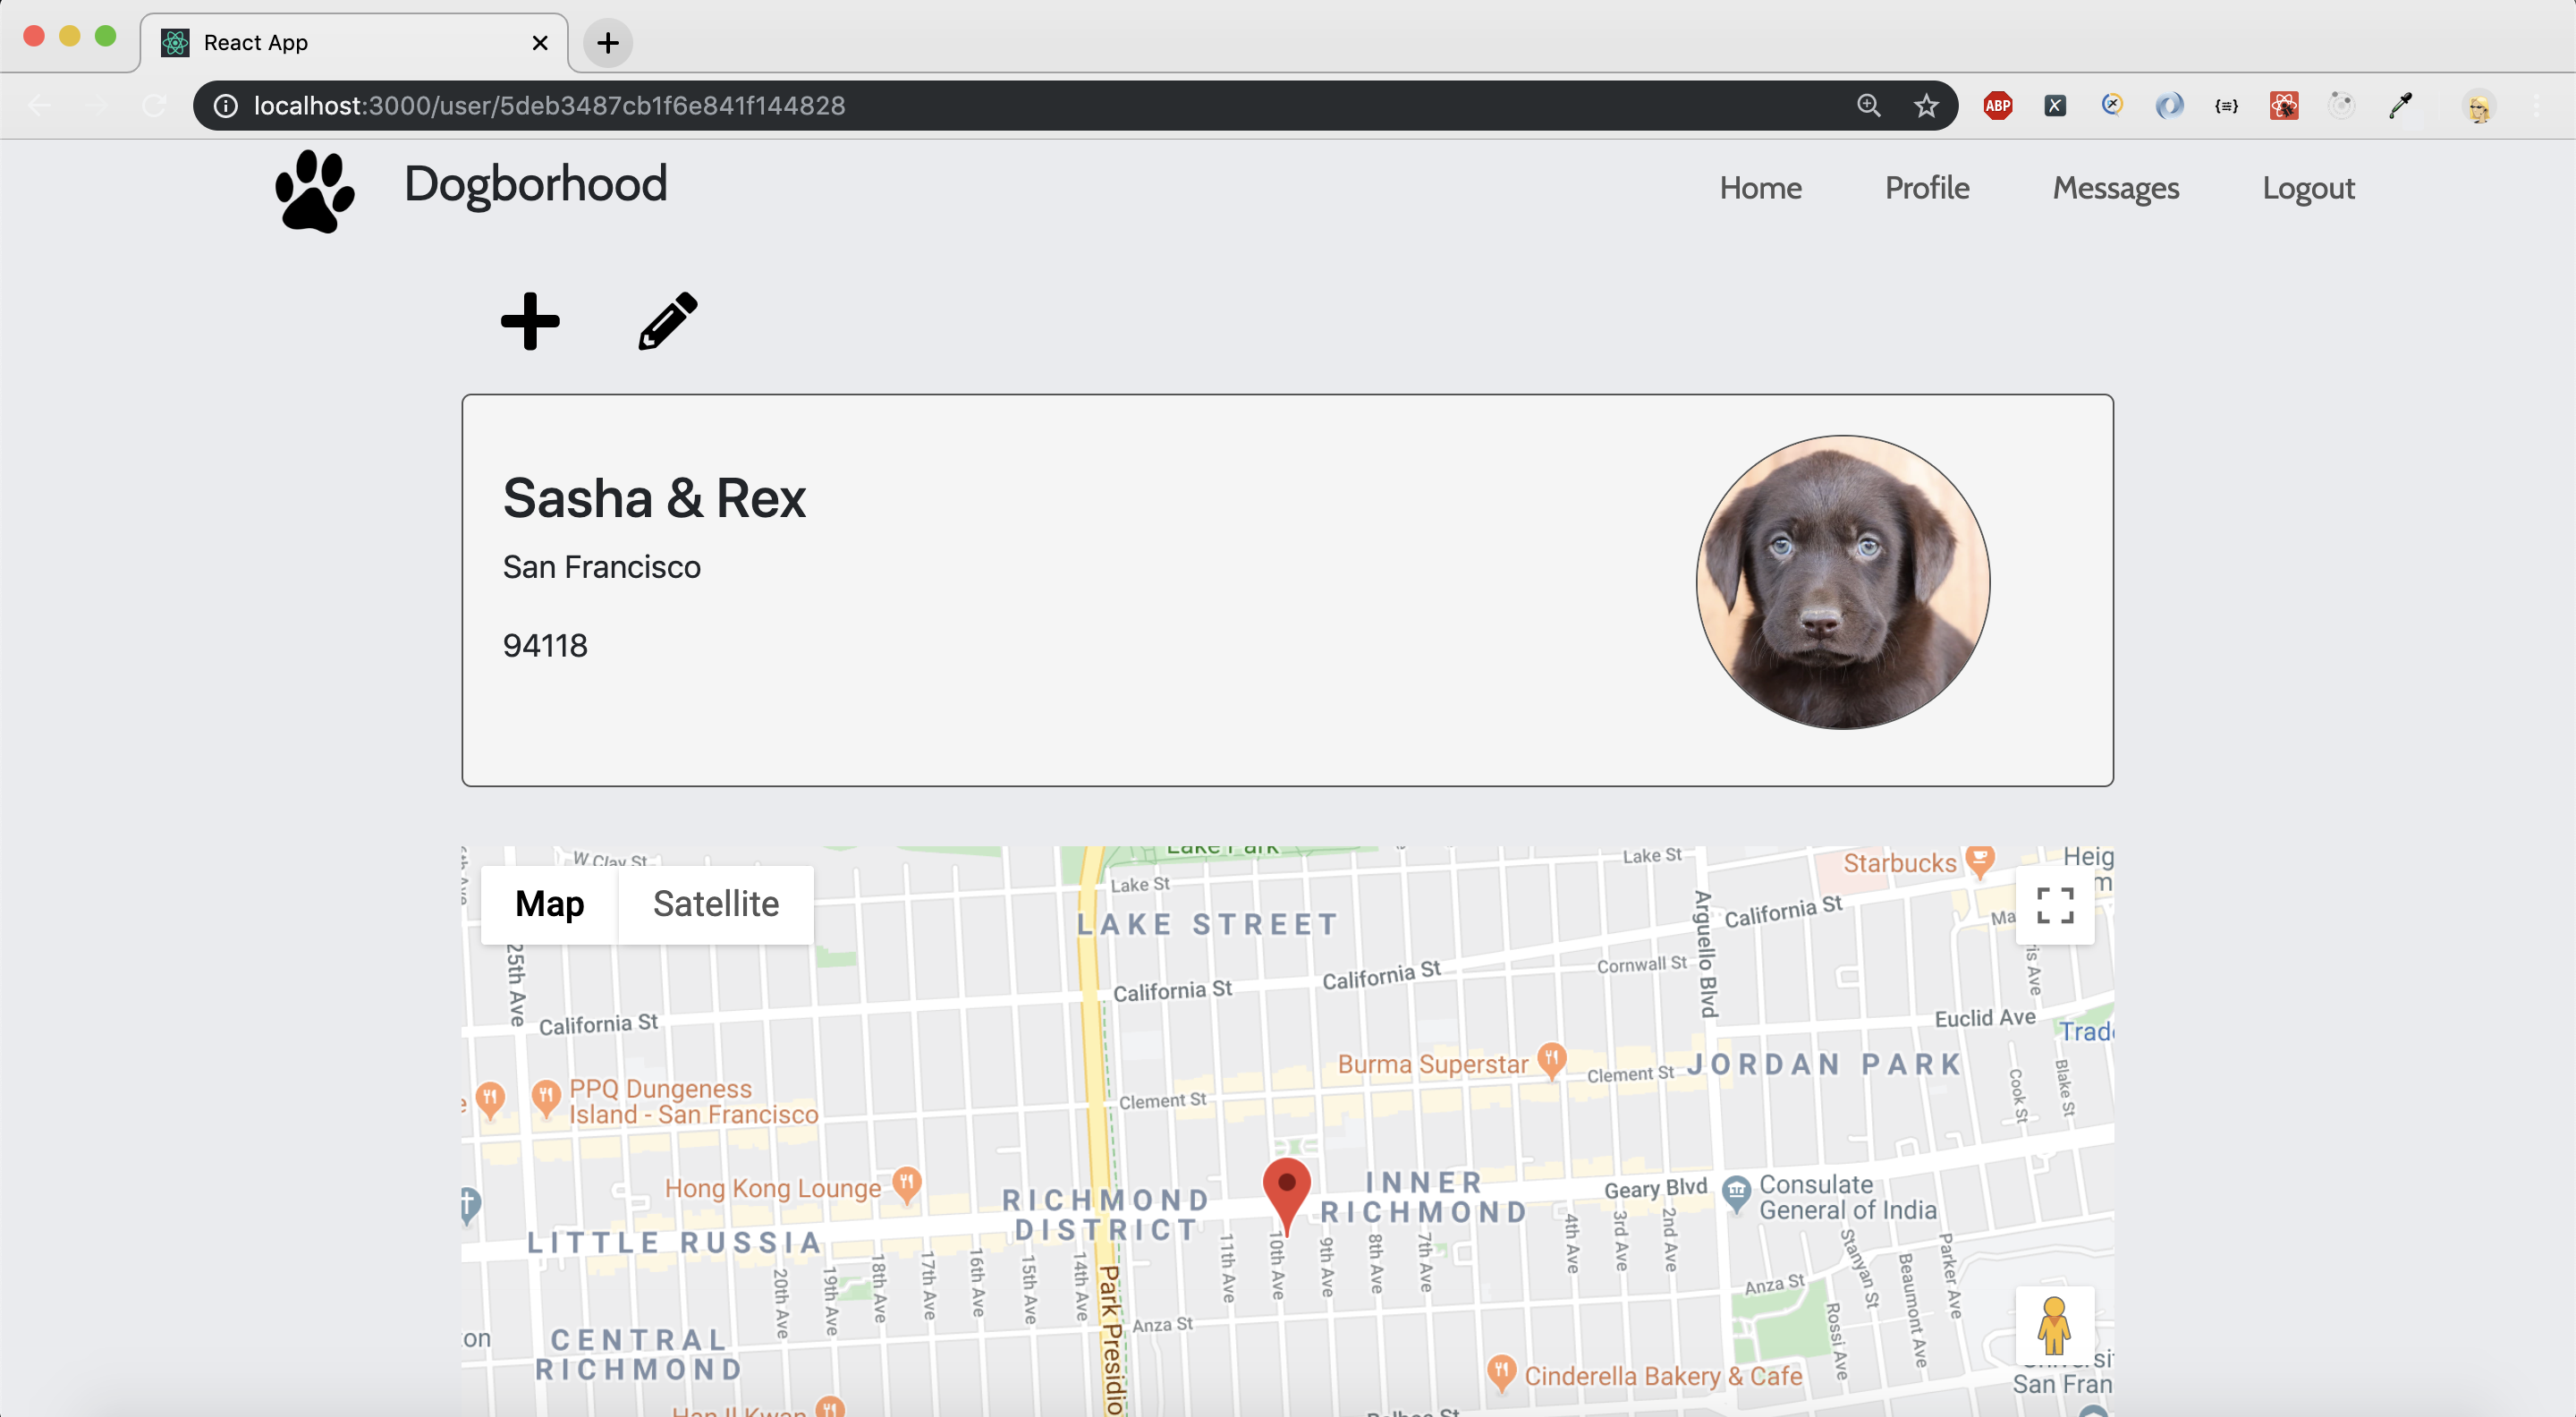The image size is (2576, 1417).
Task: Click the page refresh icon in the browser
Action: click(x=154, y=105)
